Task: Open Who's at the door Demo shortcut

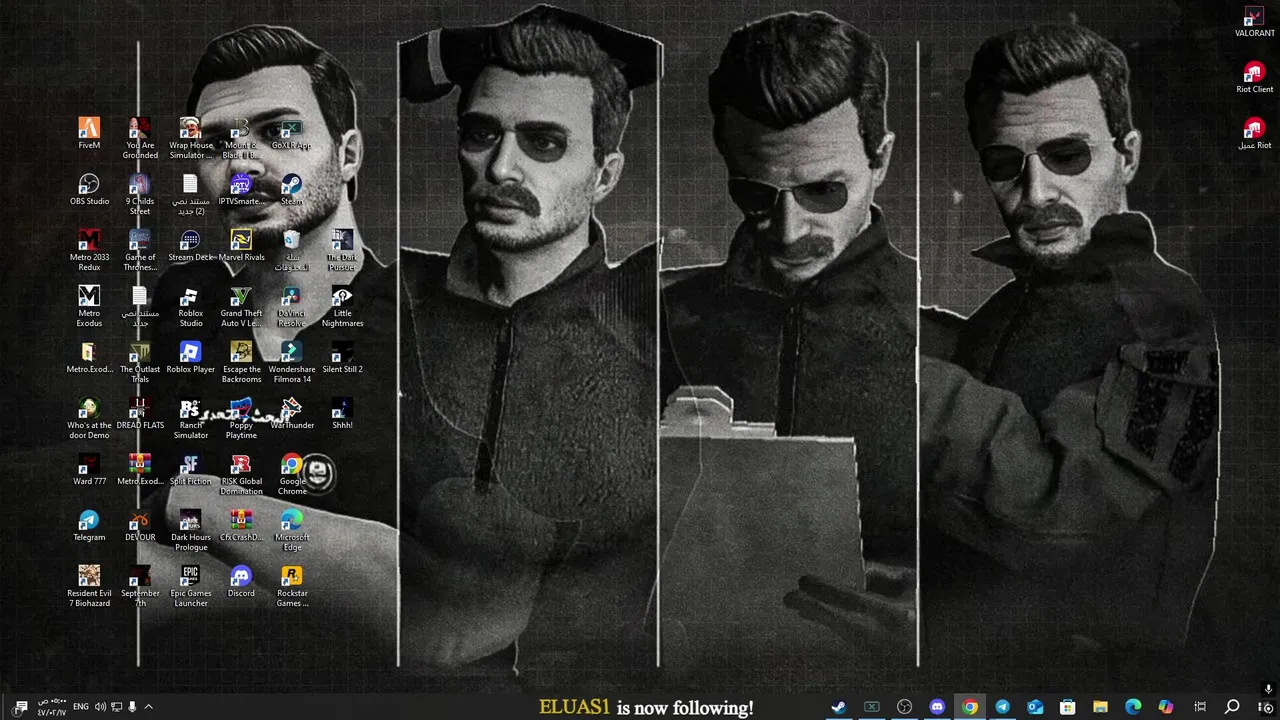Action: [x=89, y=419]
